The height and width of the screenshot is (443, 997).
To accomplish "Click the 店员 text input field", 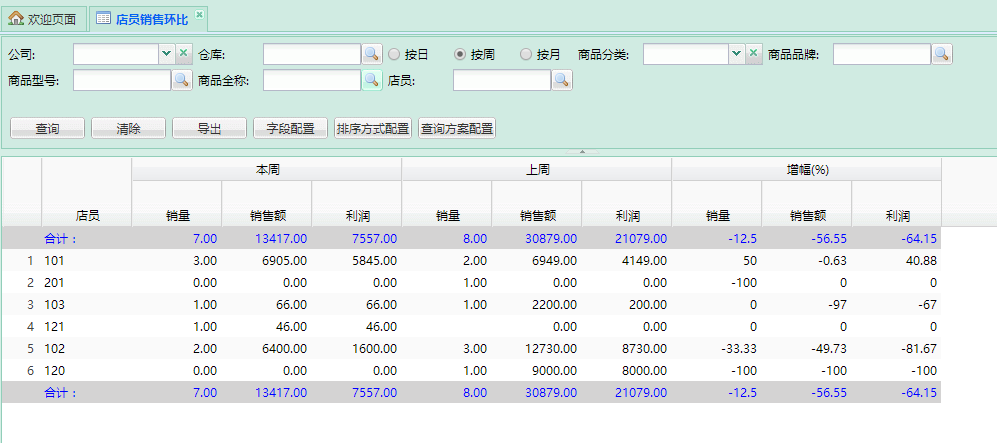I will (502, 81).
